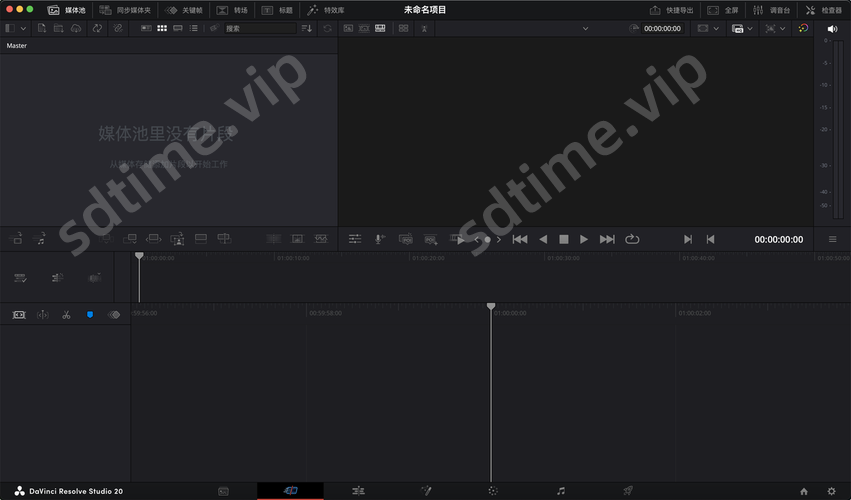Open the 特效库 effects library panel

point(326,9)
